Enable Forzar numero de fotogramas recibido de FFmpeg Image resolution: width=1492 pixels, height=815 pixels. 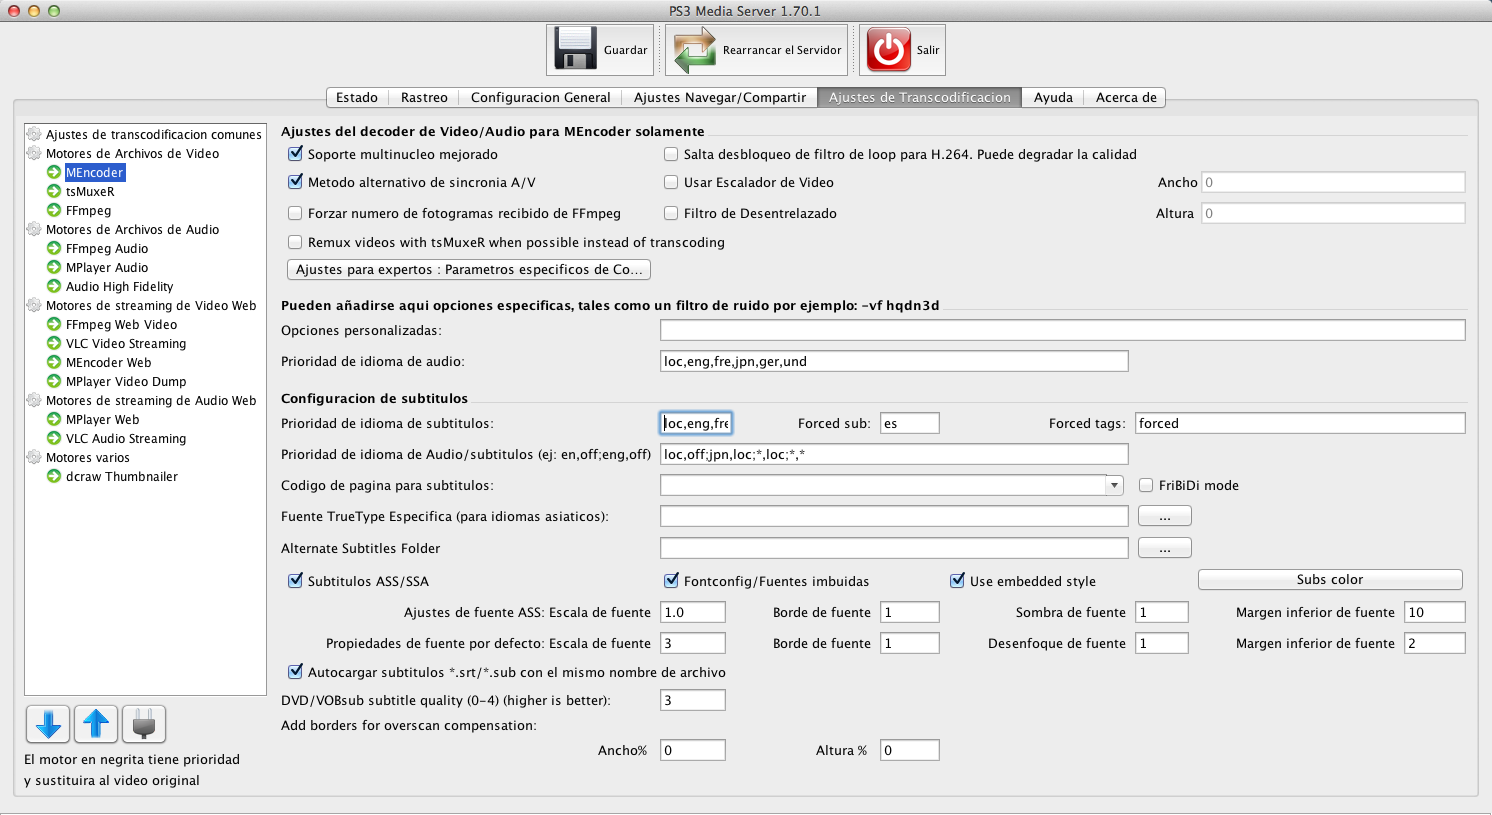point(295,213)
